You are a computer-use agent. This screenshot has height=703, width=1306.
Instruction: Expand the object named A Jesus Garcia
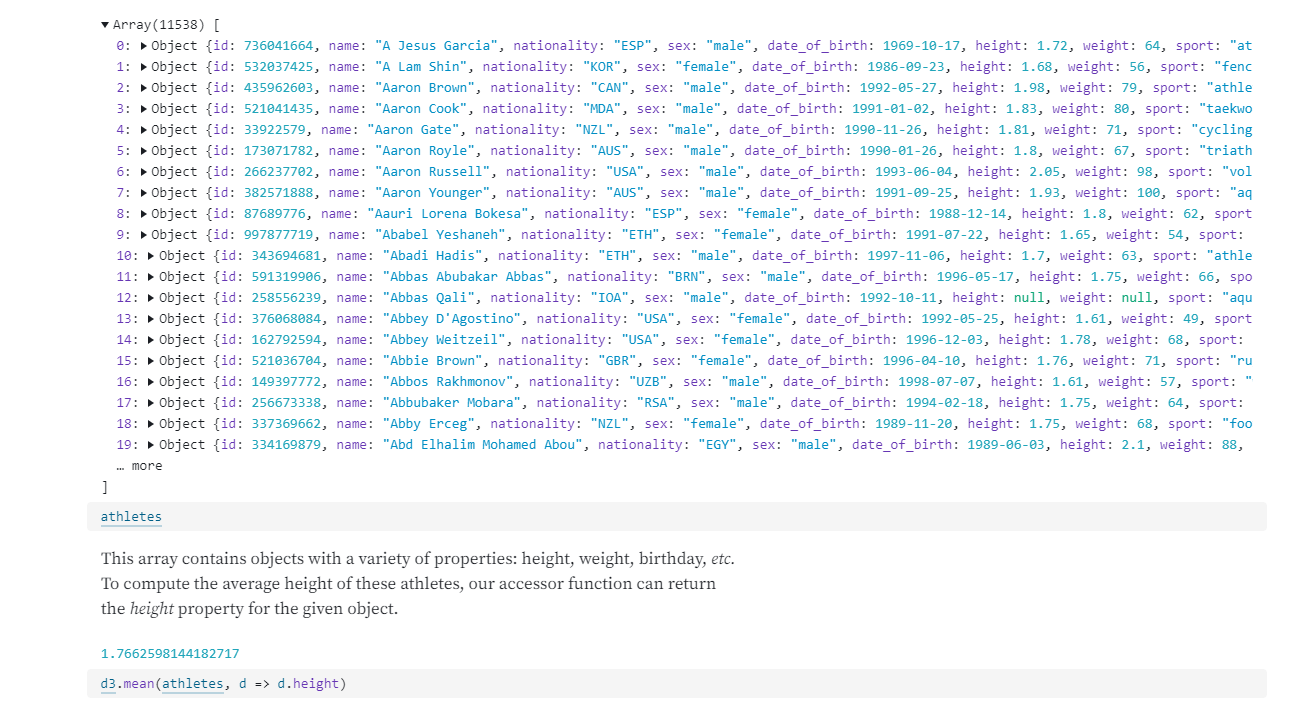144,46
